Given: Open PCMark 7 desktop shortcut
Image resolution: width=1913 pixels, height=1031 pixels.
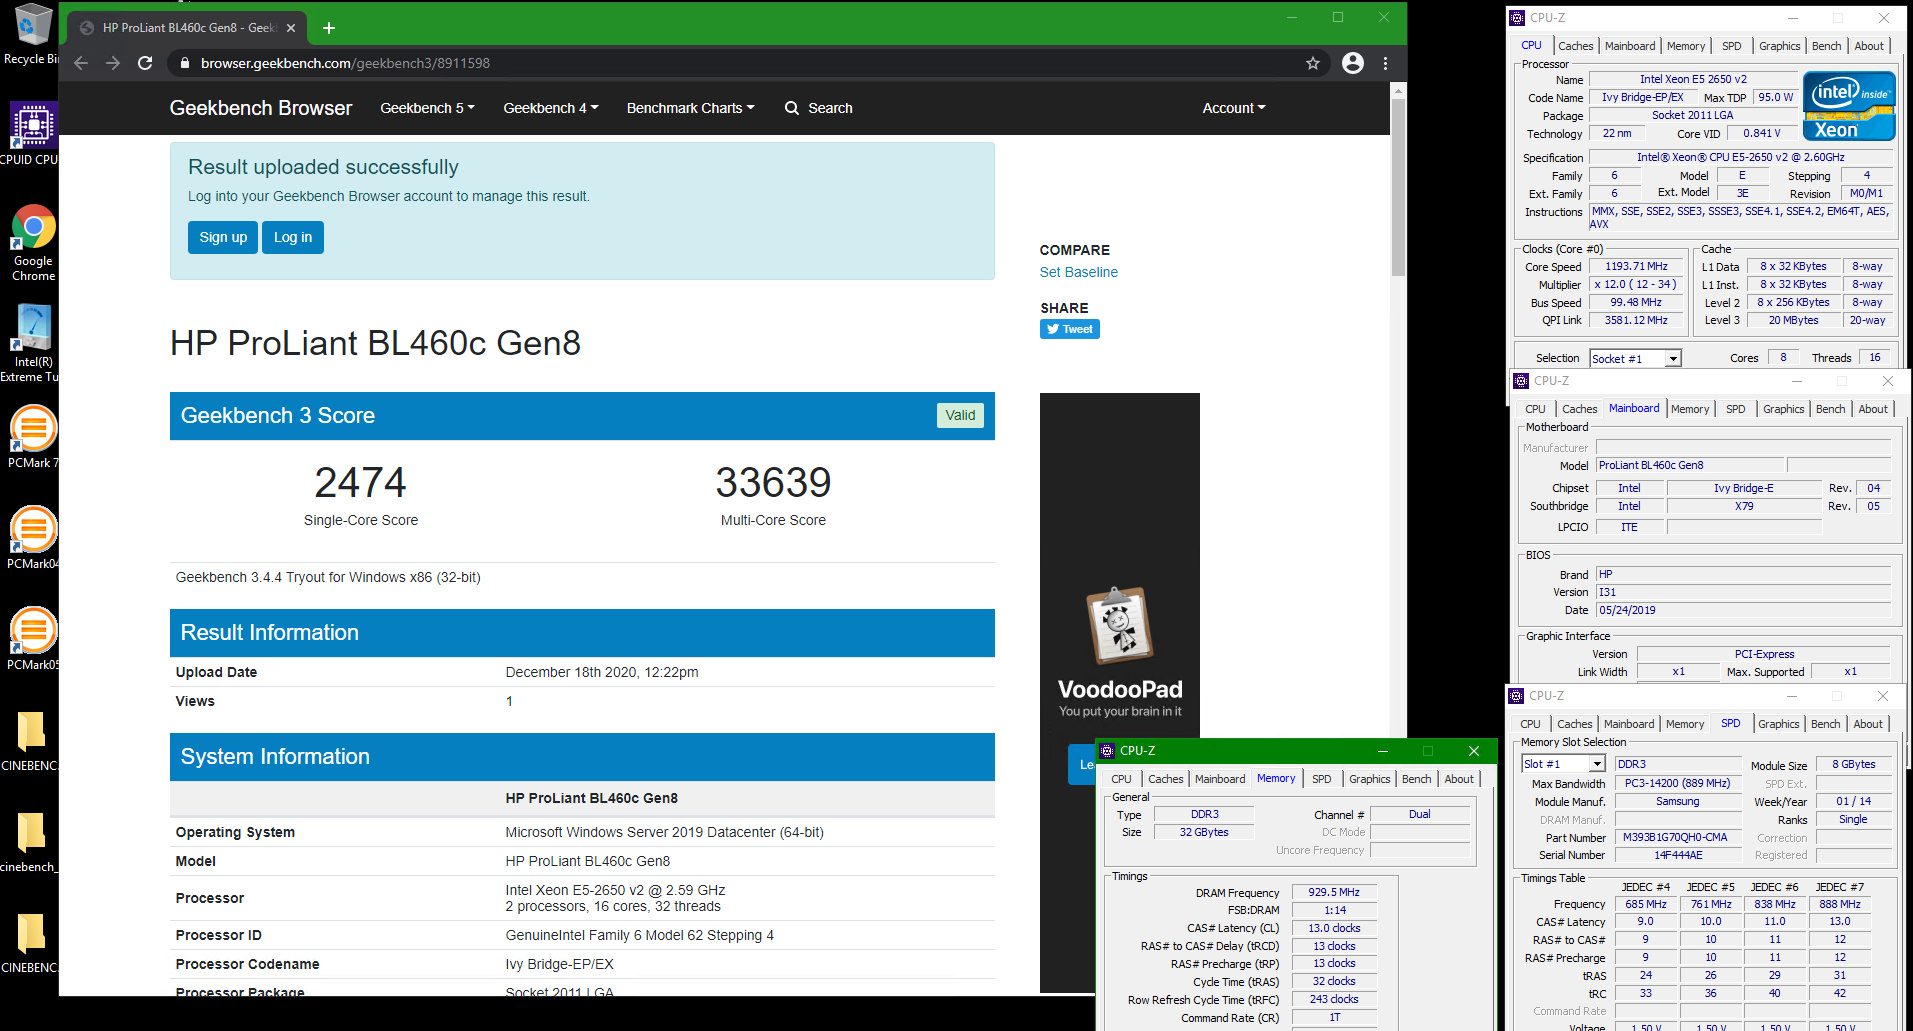Looking at the screenshot, I should (32, 437).
